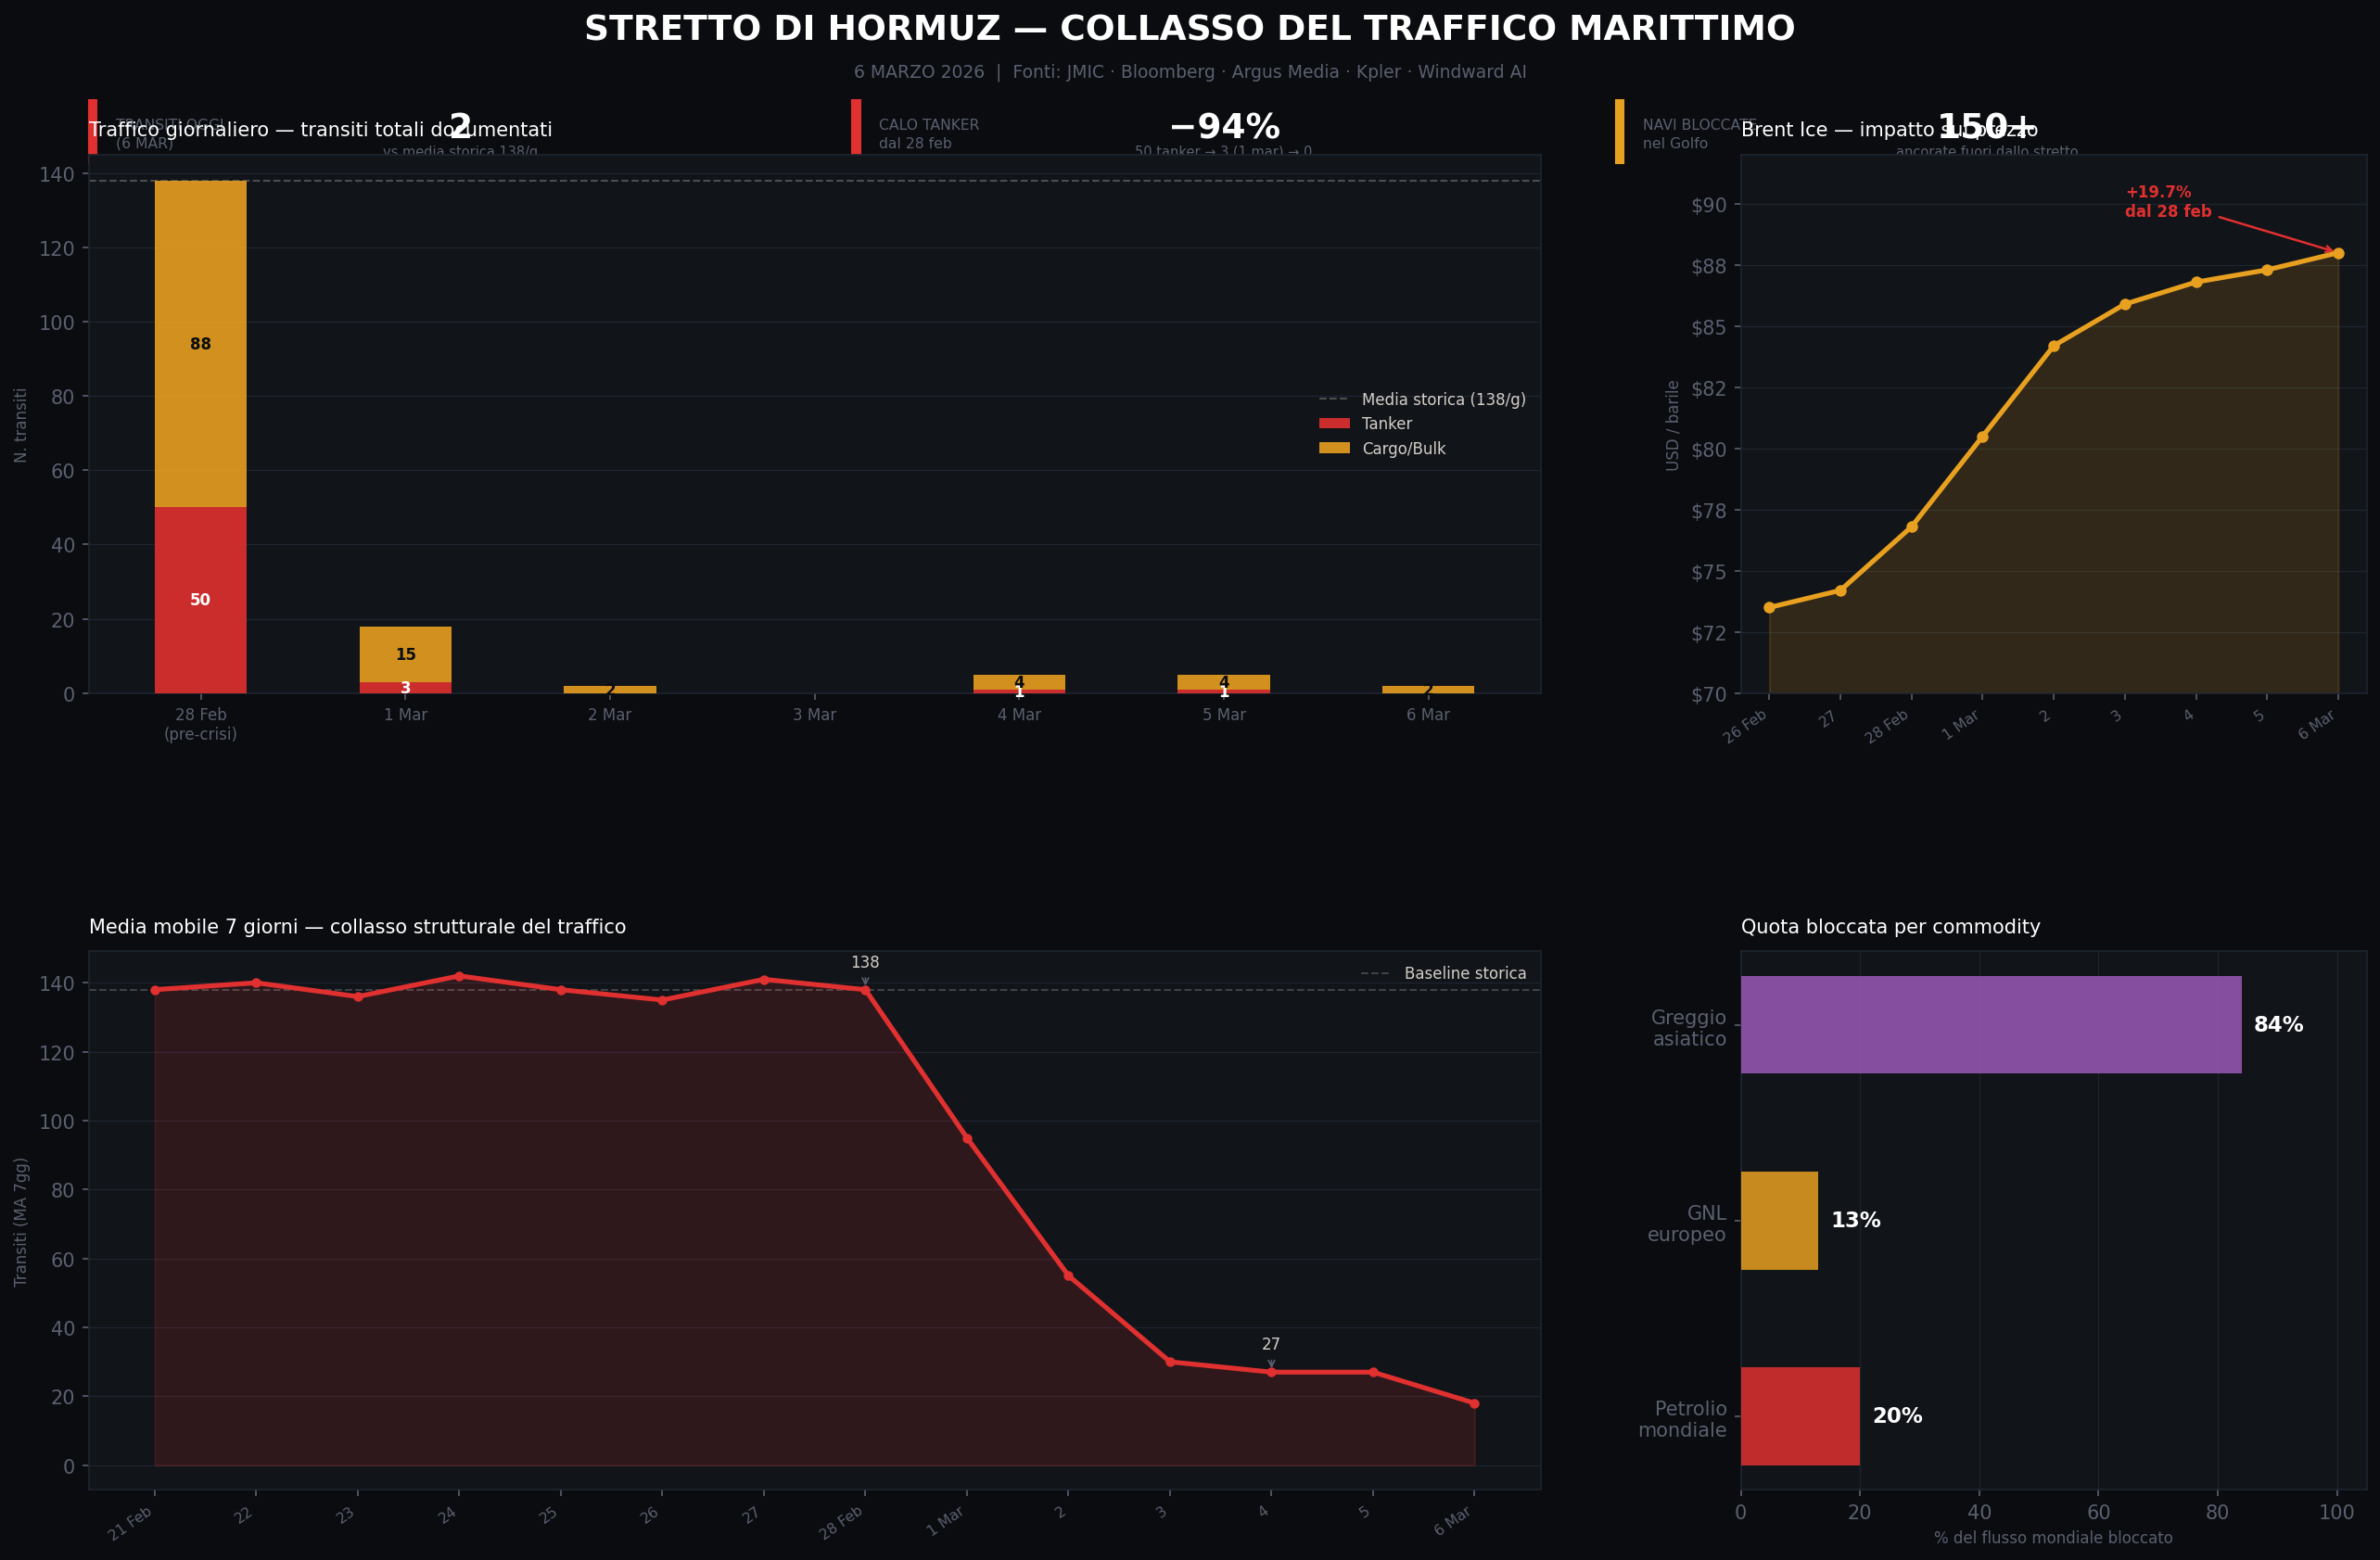Click the red Petrolio mondiale 20% bar

coord(1799,1416)
